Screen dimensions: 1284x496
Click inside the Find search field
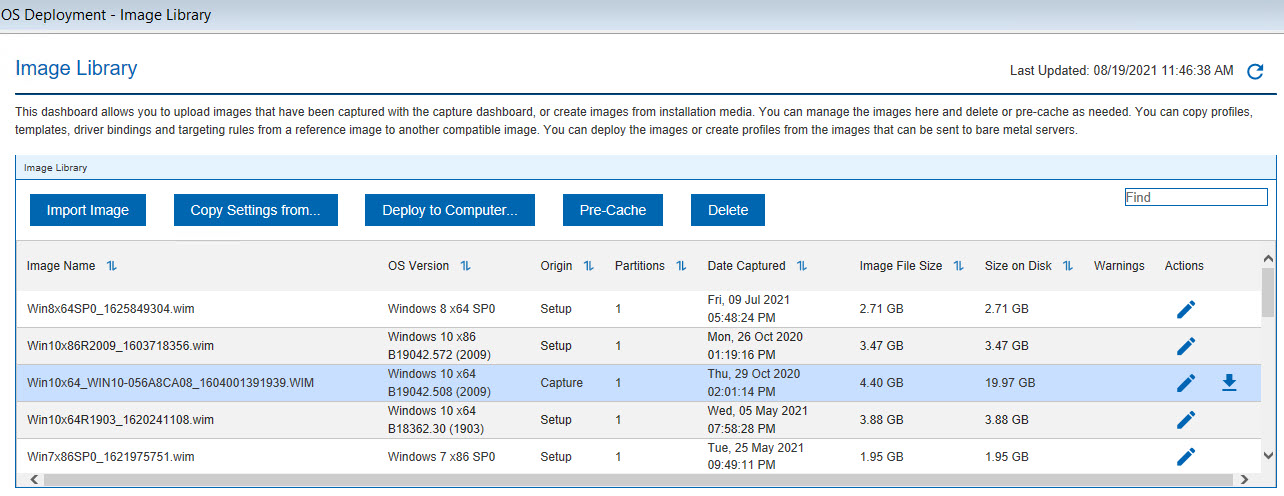coord(1196,197)
